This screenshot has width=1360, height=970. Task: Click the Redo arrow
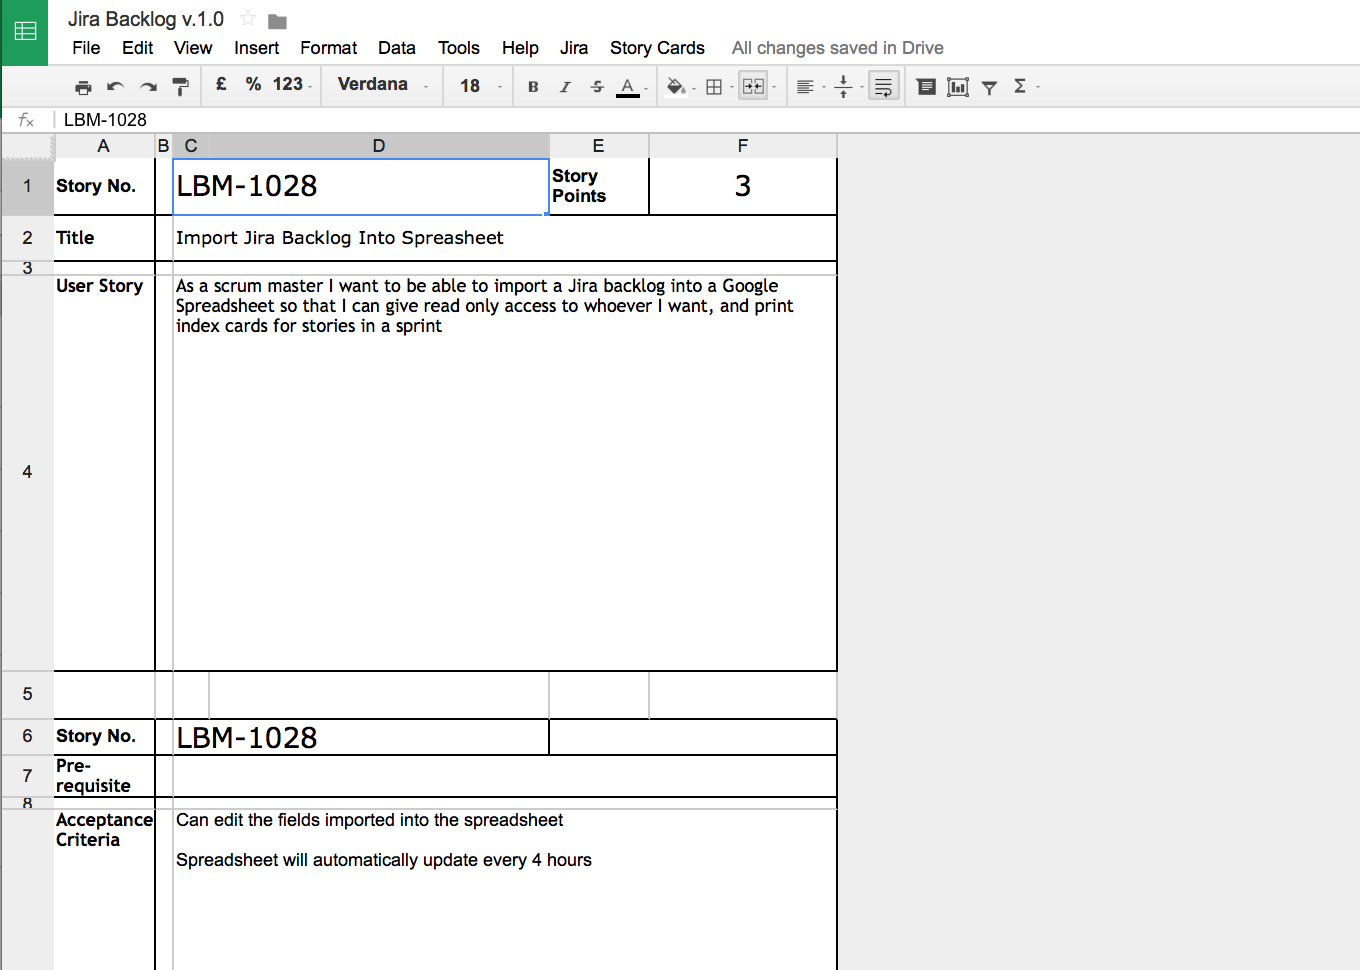148,87
